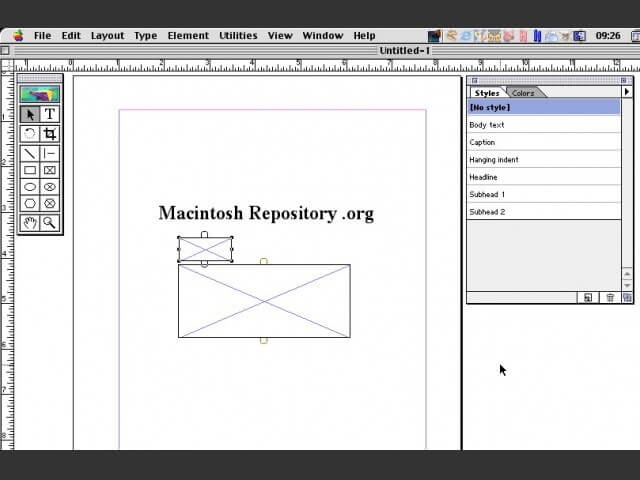Open the Window menu
The width and height of the screenshot is (640, 480).
pos(323,36)
